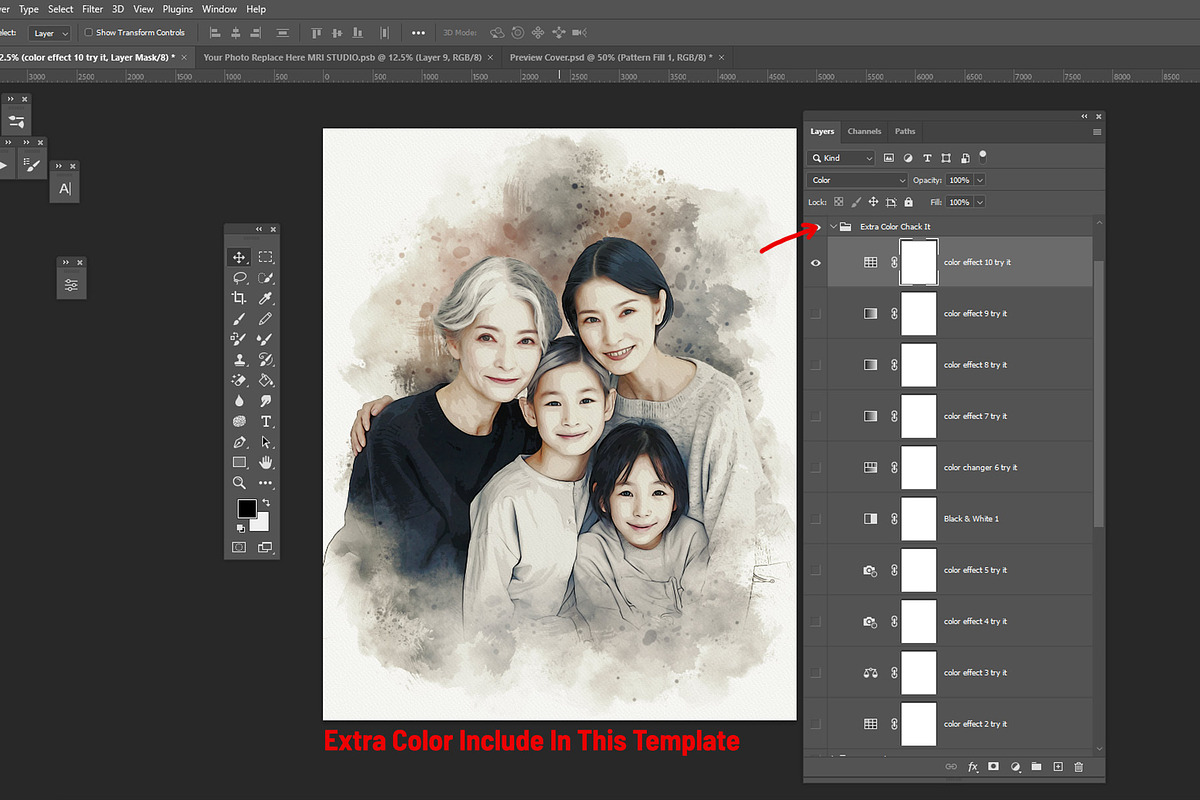
Task: Collapse the tools panel double-arrow
Action: [x=259, y=229]
